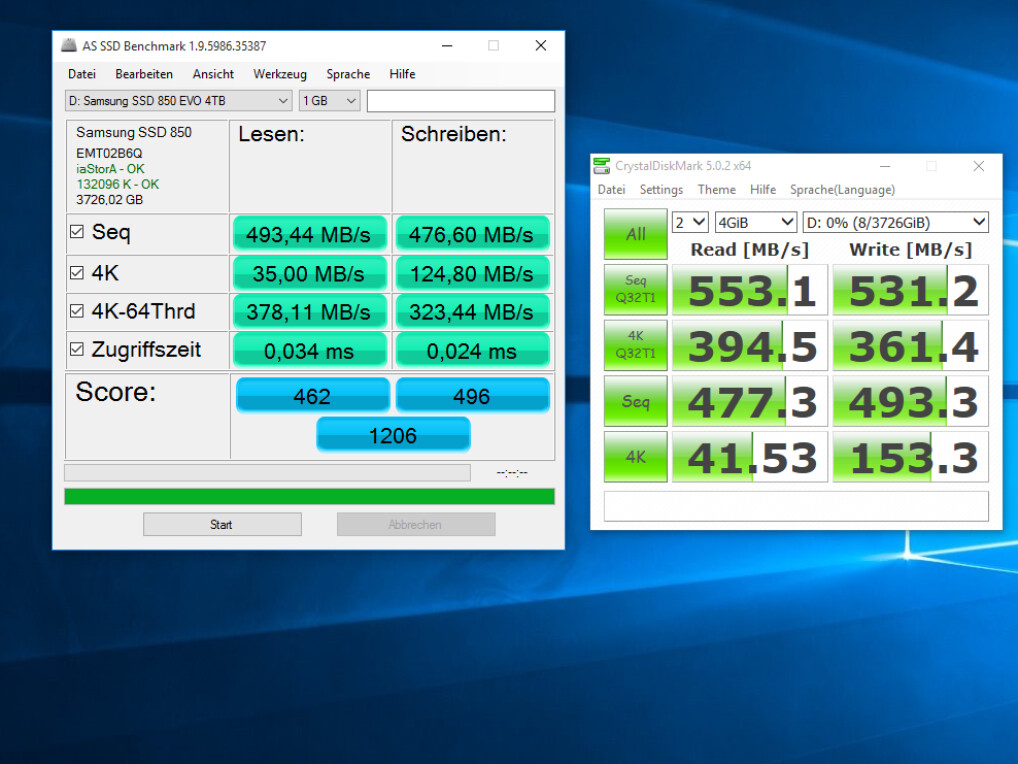Viewport: 1018px width, 764px height.
Task: Open the drive dropdown showing Samsung SSD 850 EVO 4TB
Action: pos(178,101)
